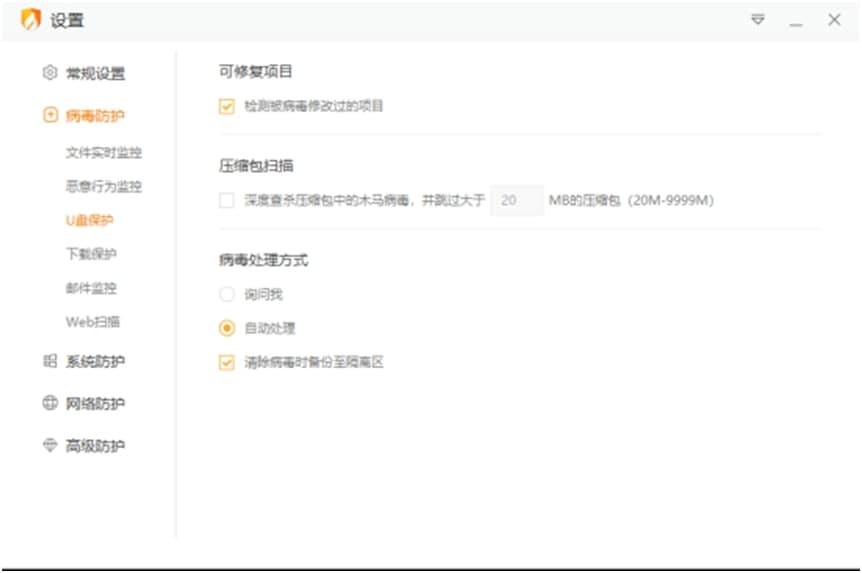Click the 病毒处理方式 heading
This screenshot has height=573, width=862.
click(263, 260)
